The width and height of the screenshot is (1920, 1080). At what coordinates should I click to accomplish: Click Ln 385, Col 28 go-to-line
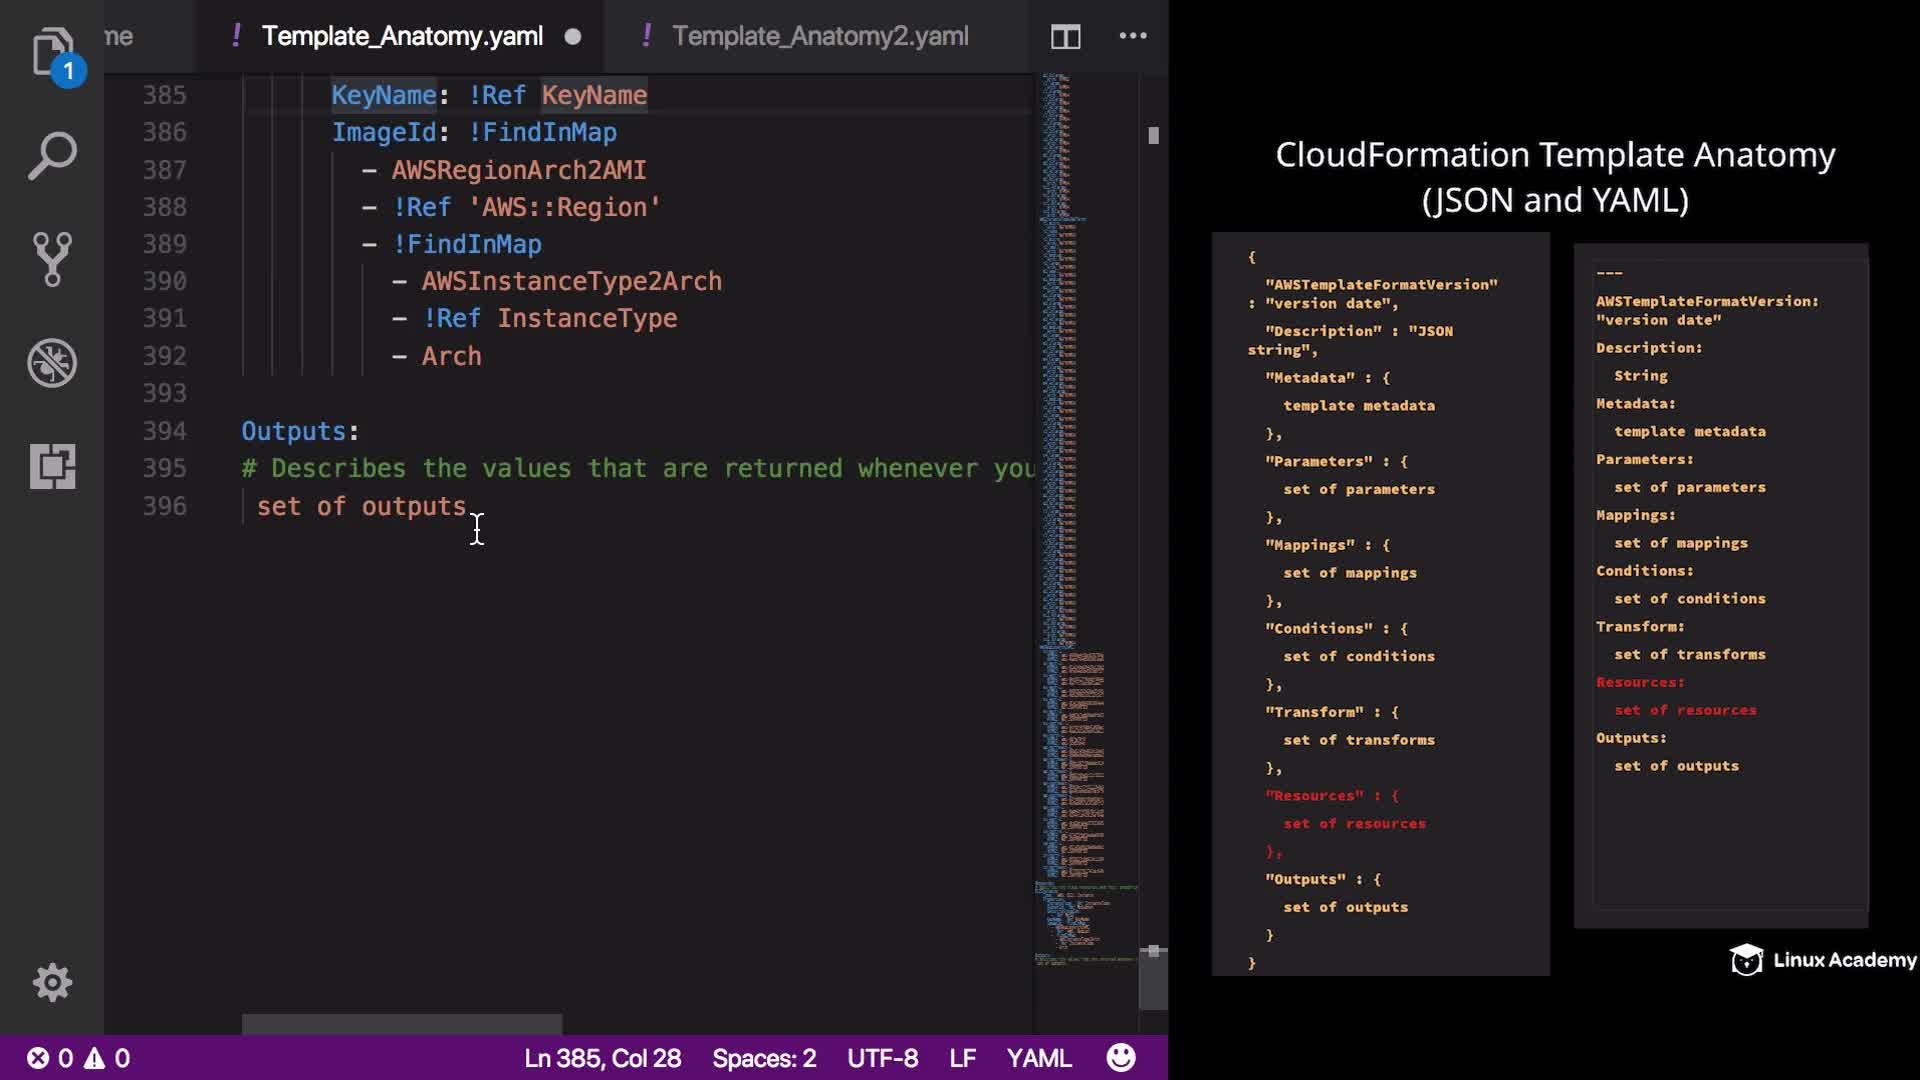click(602, 1058)
